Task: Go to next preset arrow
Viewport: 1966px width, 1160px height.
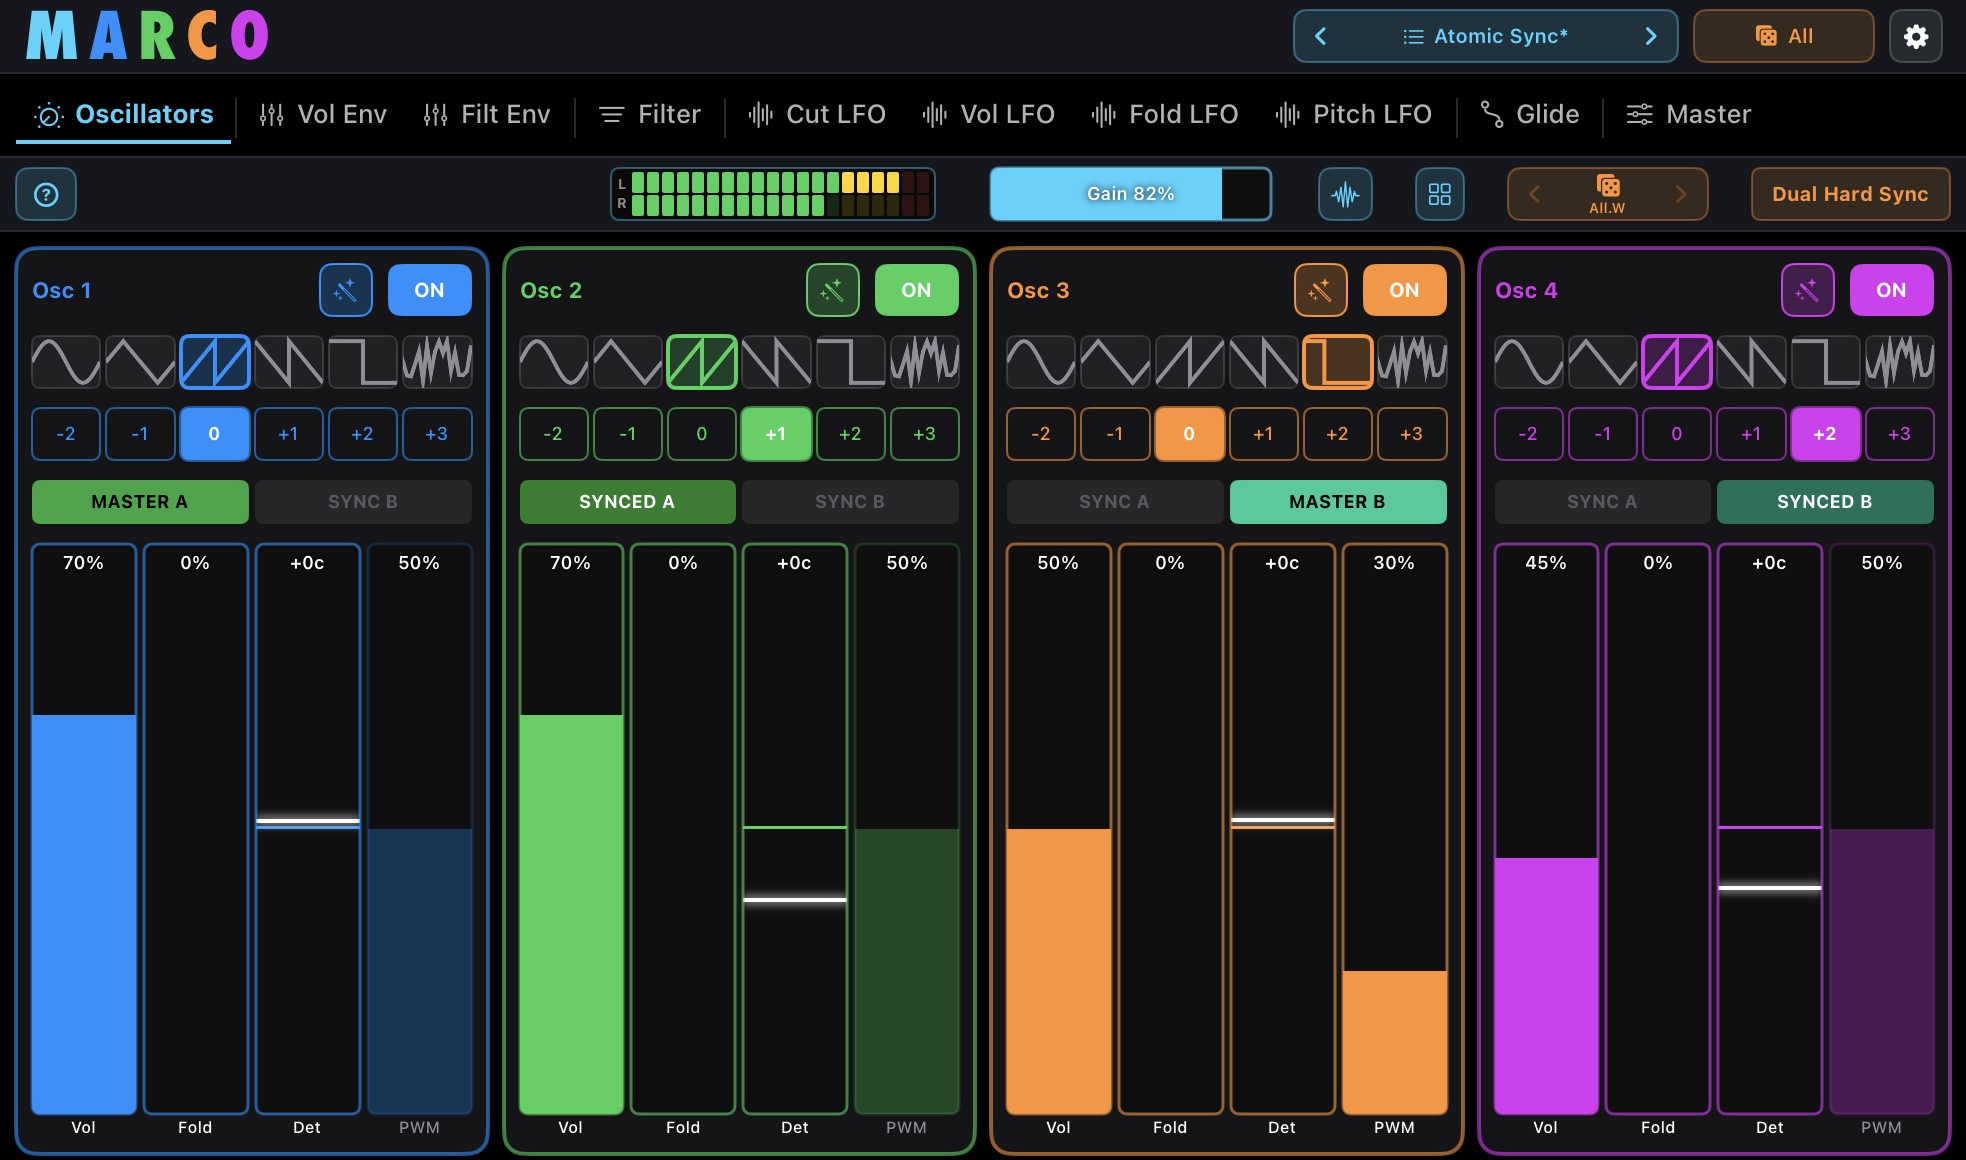Action: pyautogui.click(x=1651, y=37)
